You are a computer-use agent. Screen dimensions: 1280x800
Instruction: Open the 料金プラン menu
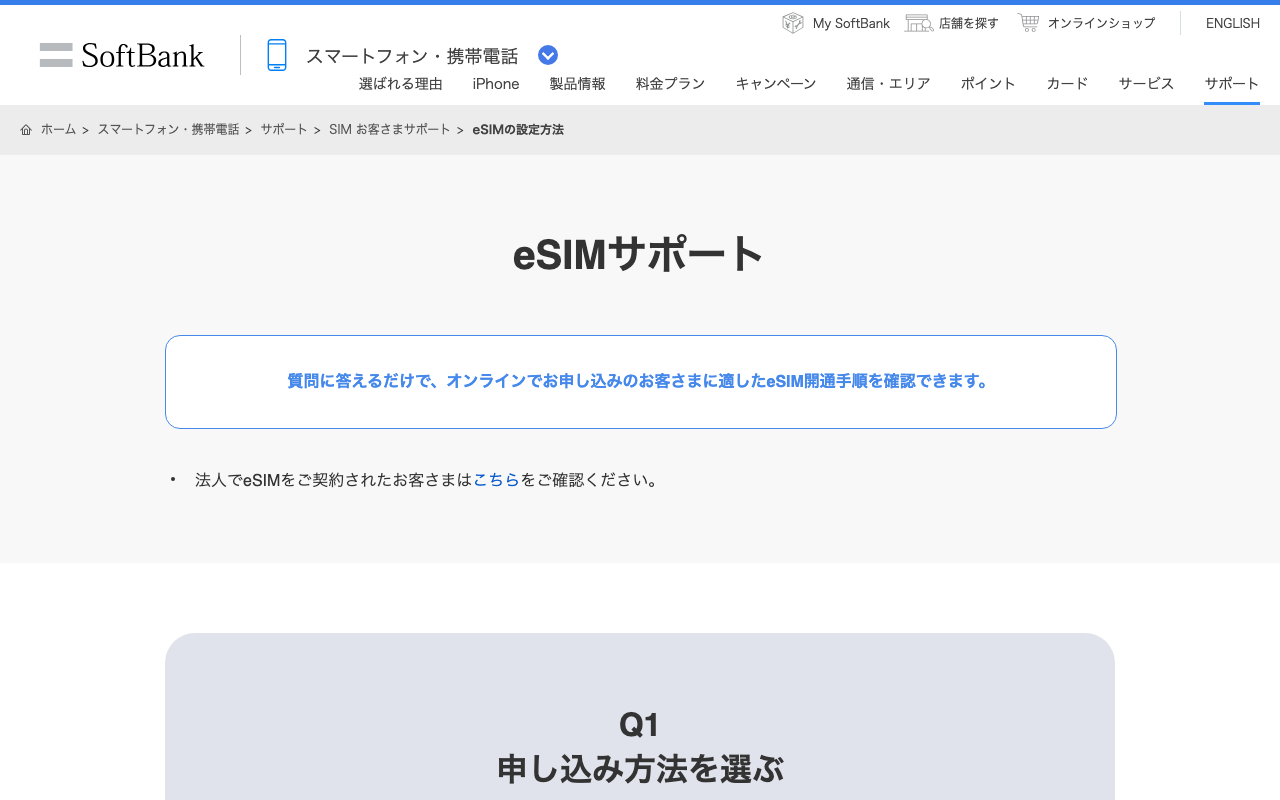(x=671, y=84)
